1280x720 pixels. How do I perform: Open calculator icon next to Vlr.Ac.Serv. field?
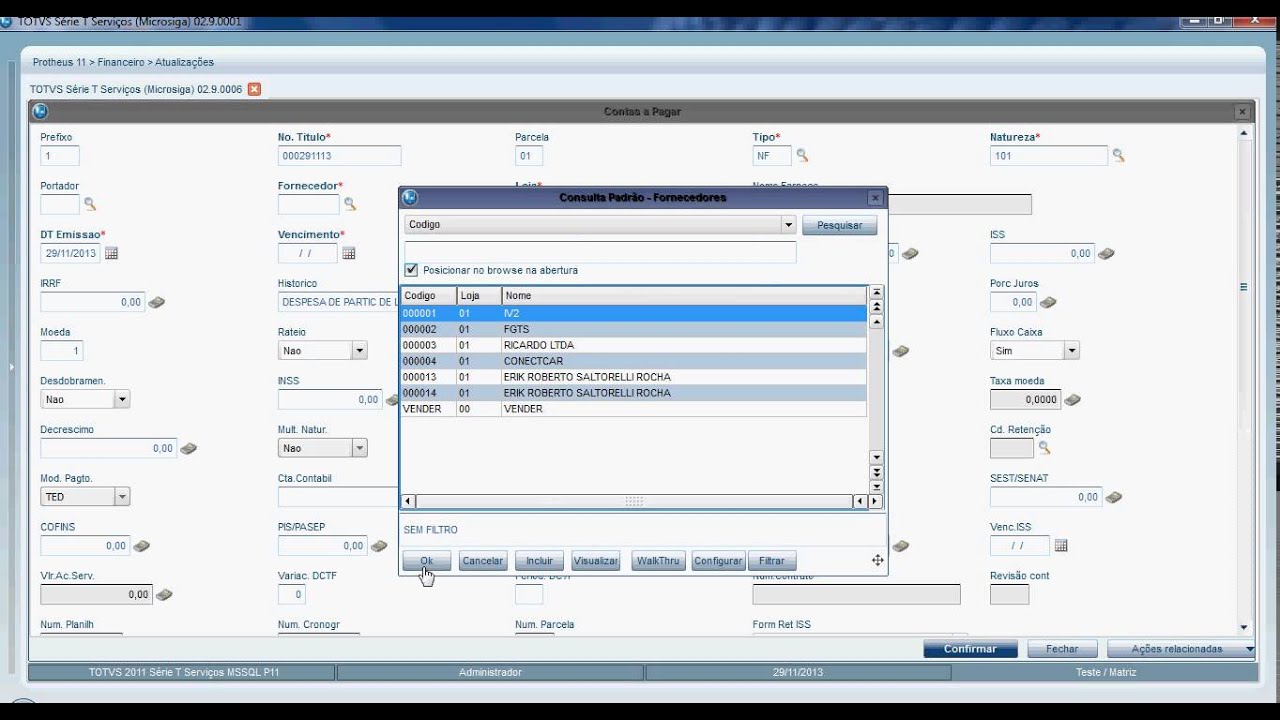(x=164, y=595)
